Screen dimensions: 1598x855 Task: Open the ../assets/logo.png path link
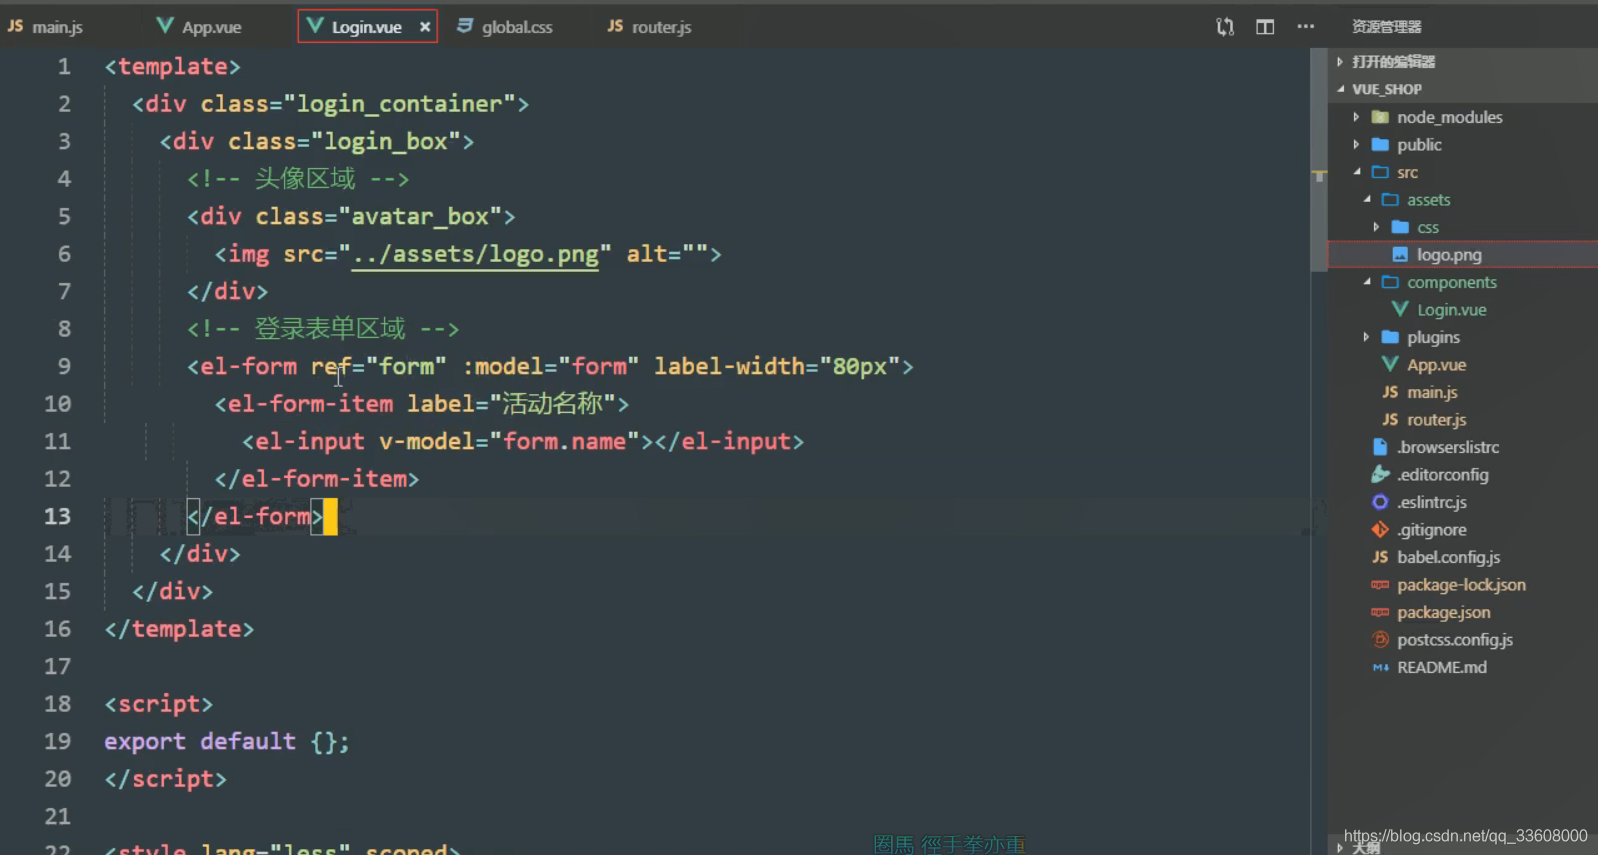click(x=475, y=254)
